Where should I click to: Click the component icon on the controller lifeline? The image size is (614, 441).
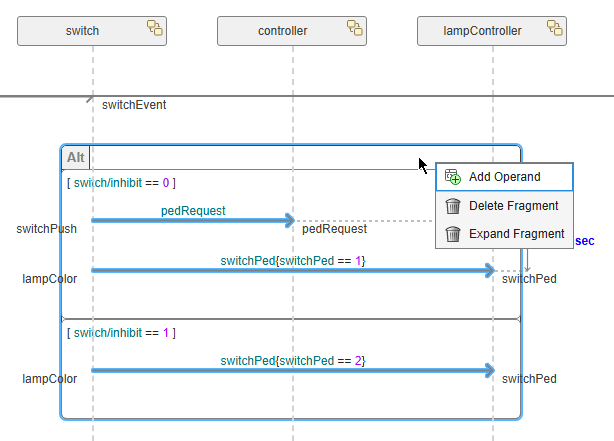pos(355,28)
